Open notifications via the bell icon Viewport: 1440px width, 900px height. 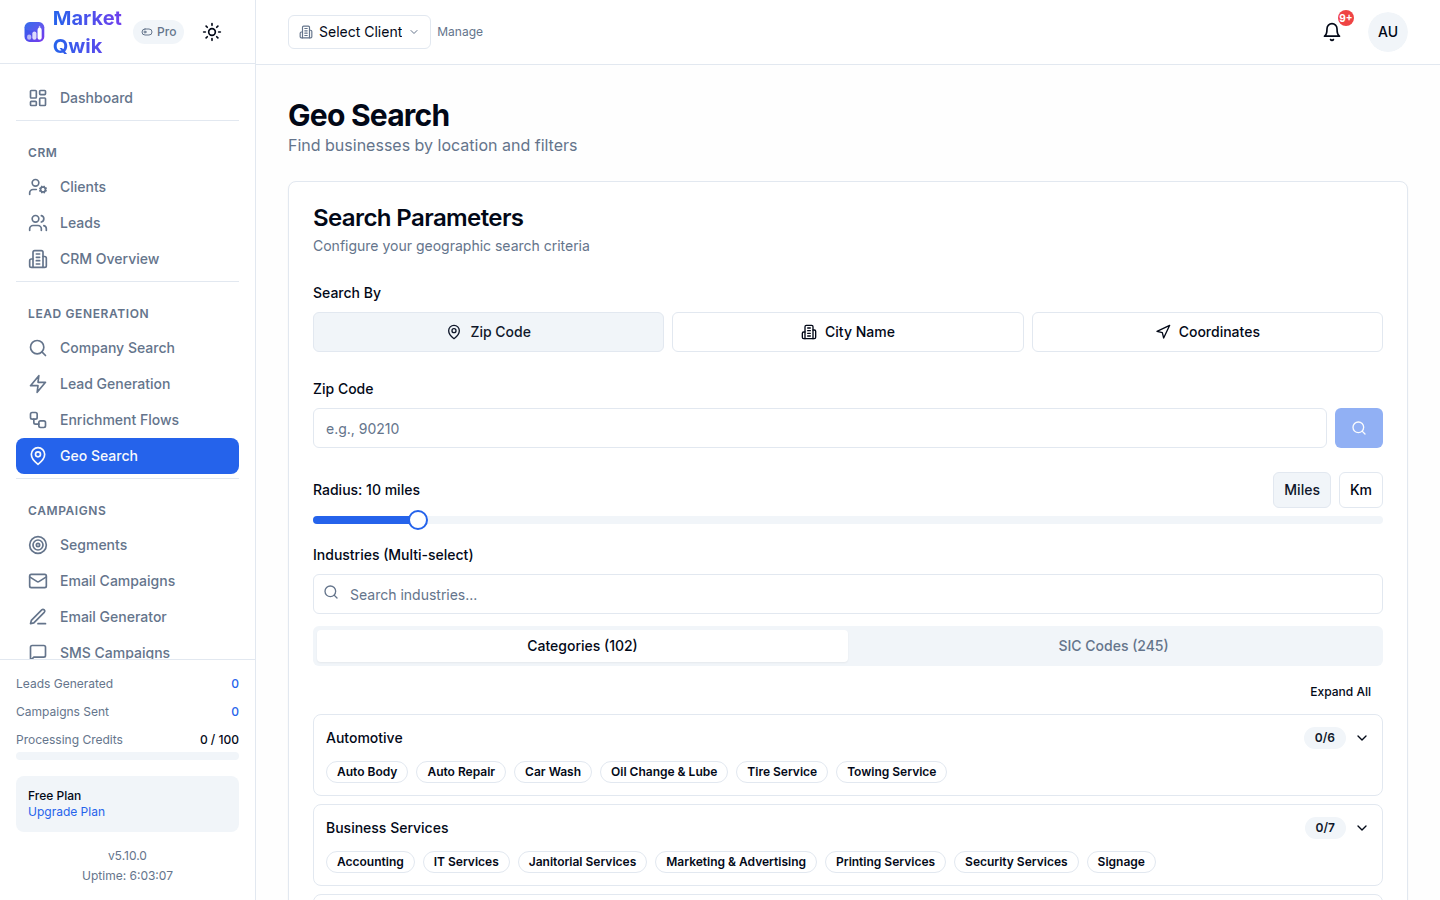click(1331, 32)
